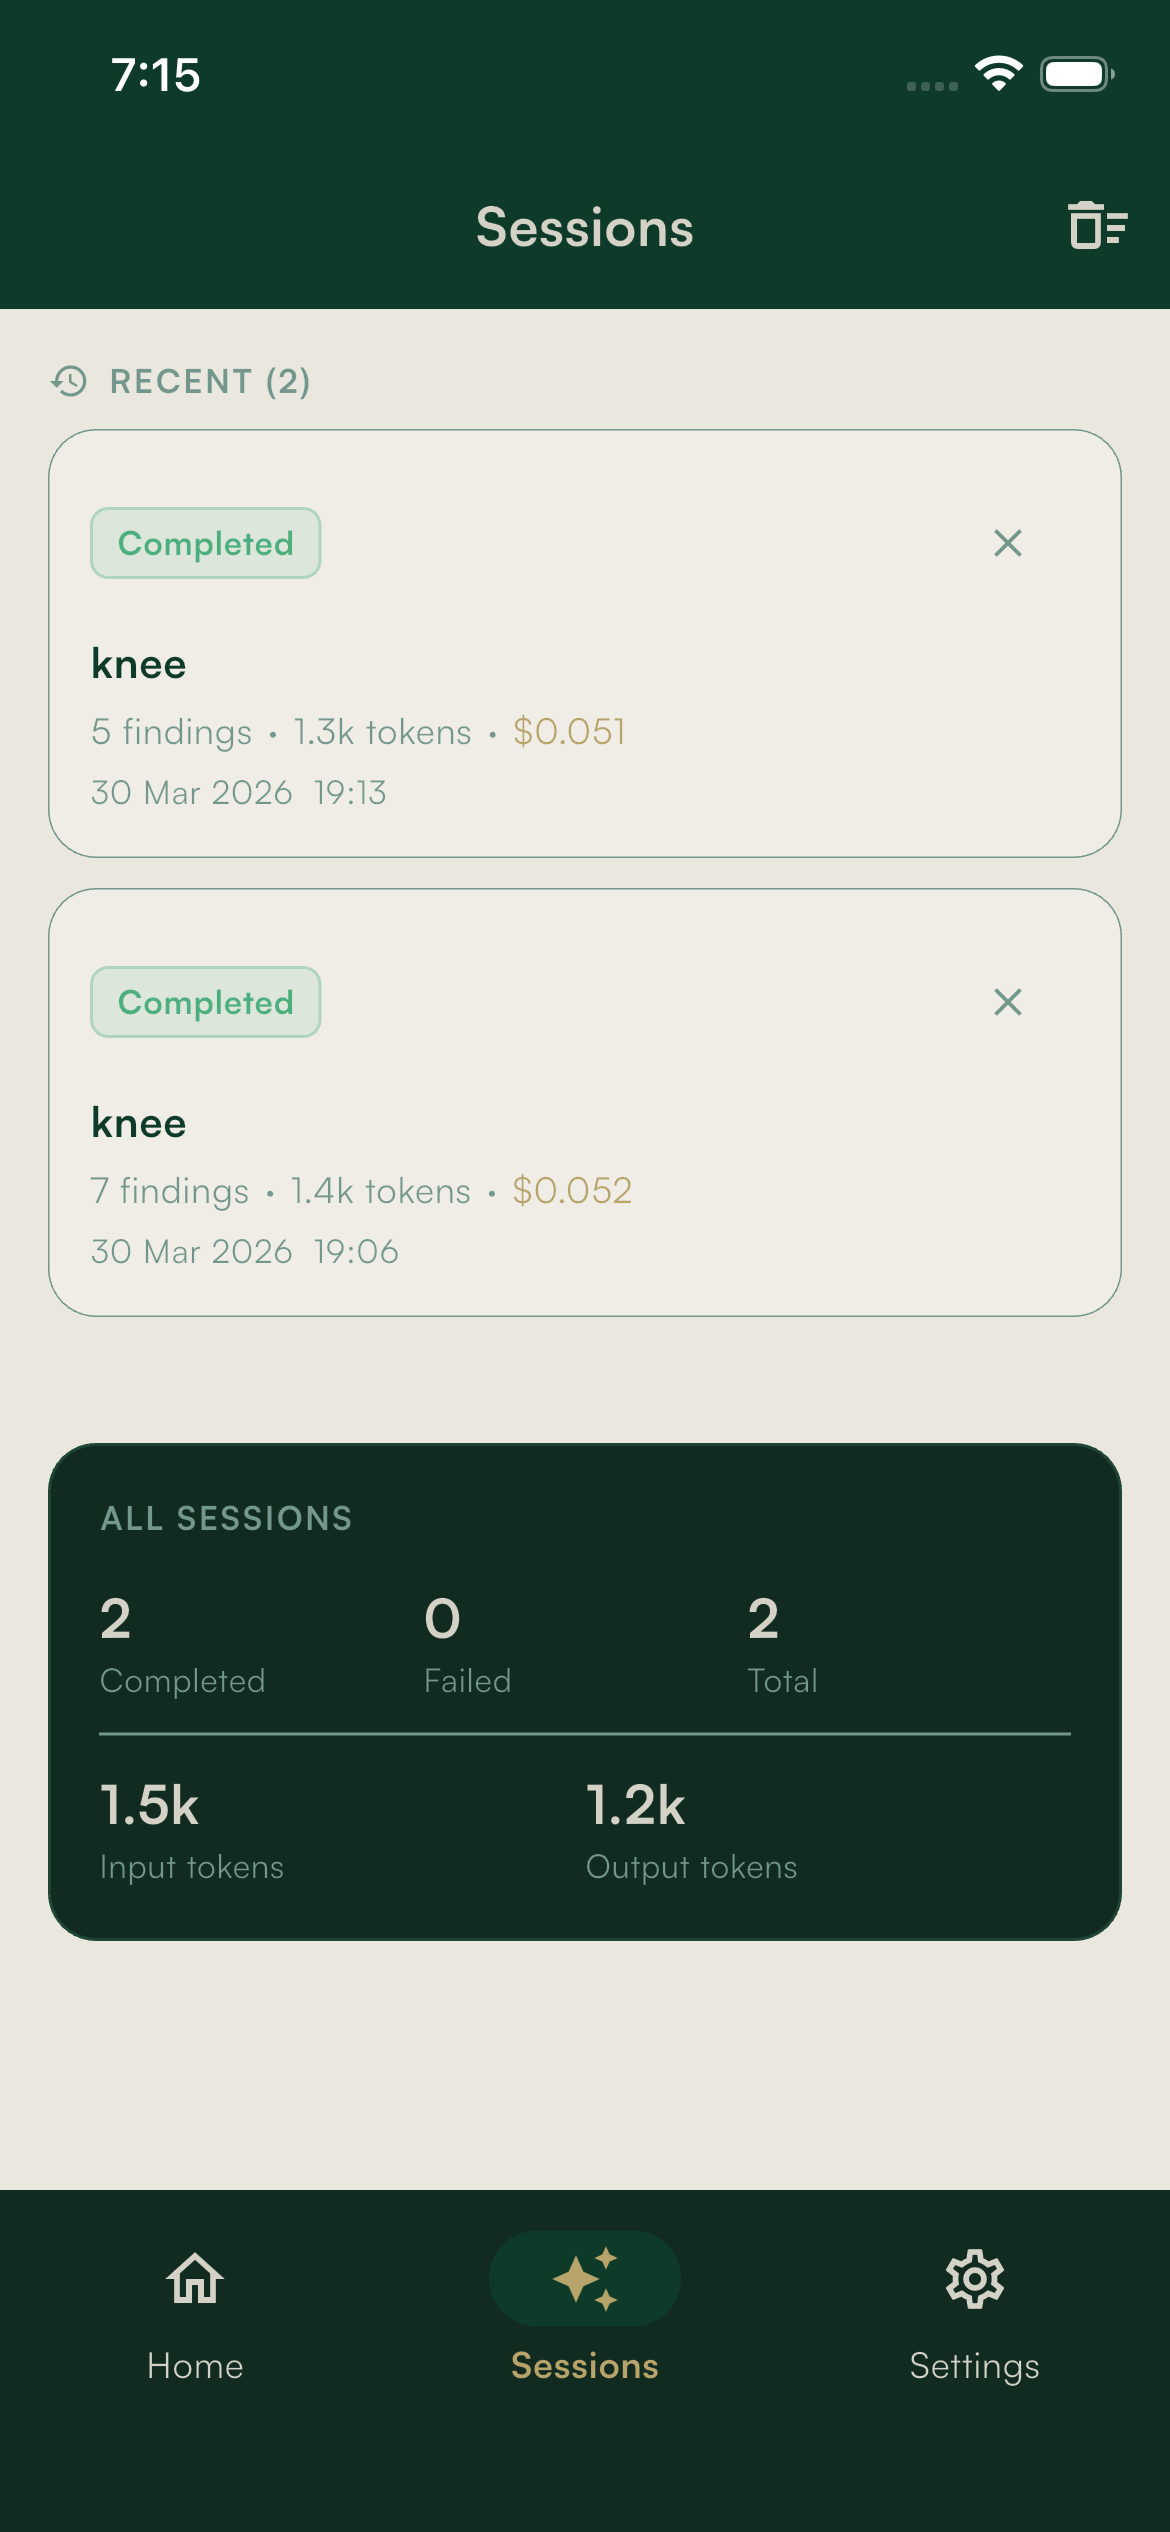Screen dimensions: 1170x2532
Task: Tap the Recent history clock icon
Action: tap(70, 381)
